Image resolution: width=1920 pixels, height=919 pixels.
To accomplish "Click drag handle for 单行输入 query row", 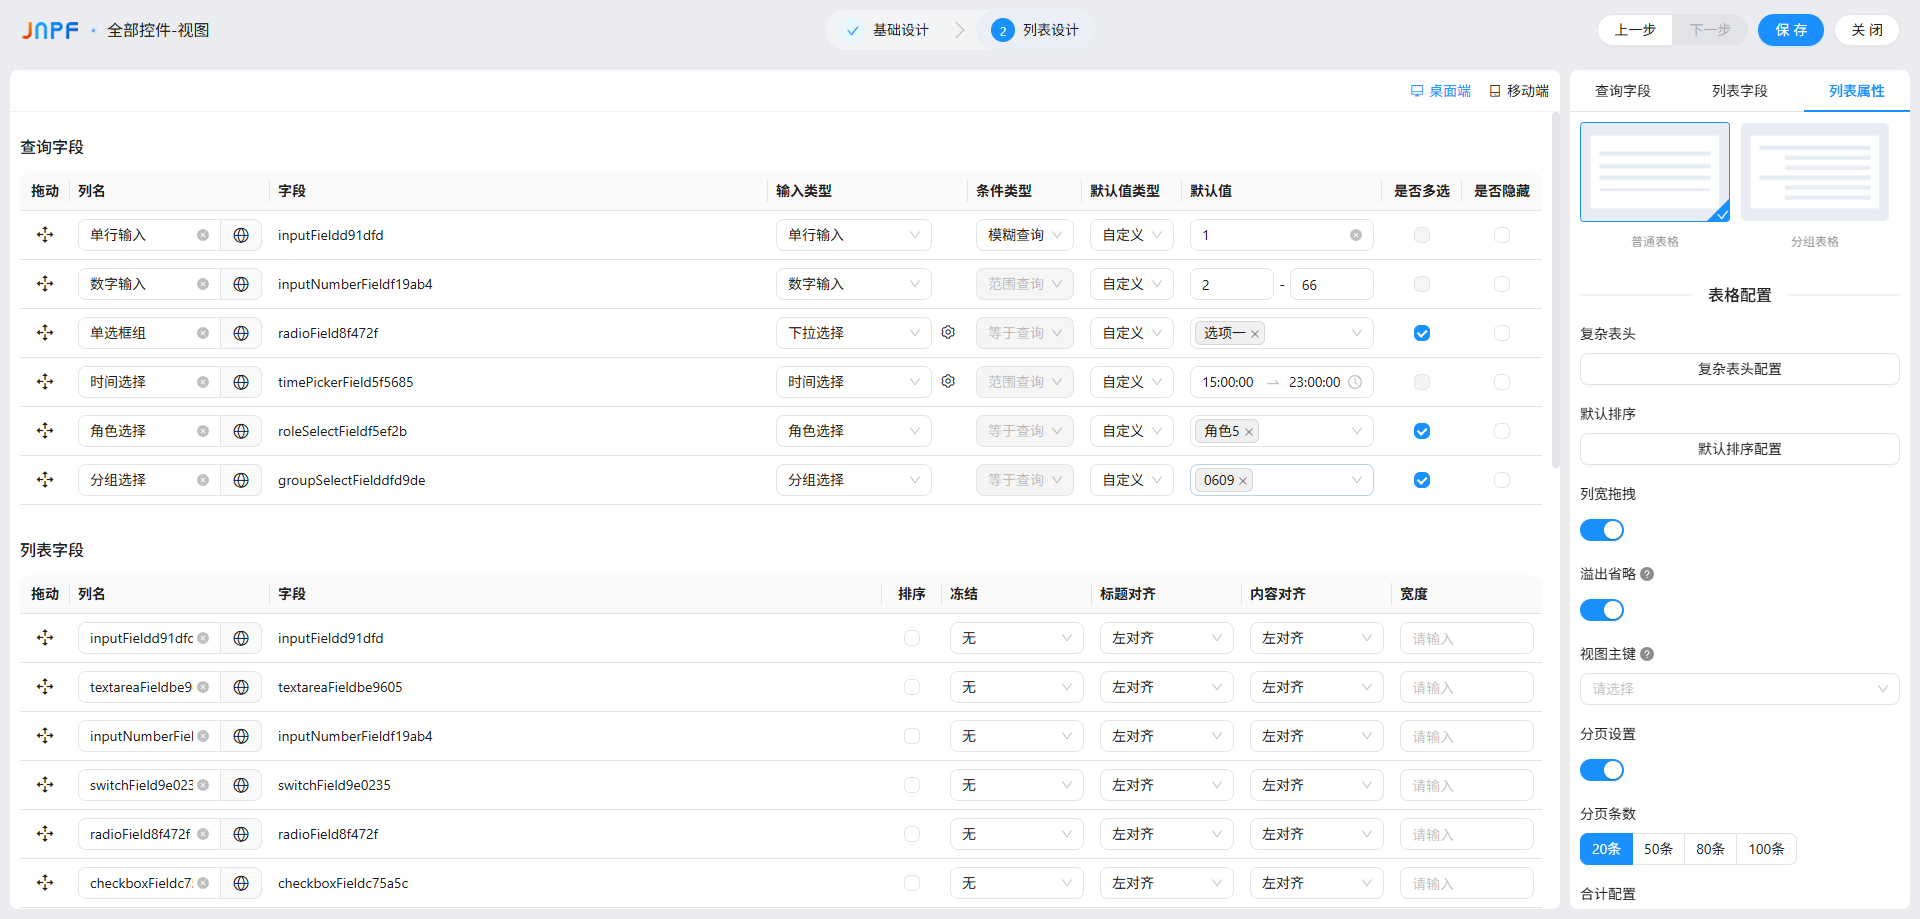I will [x=45, y=235].
